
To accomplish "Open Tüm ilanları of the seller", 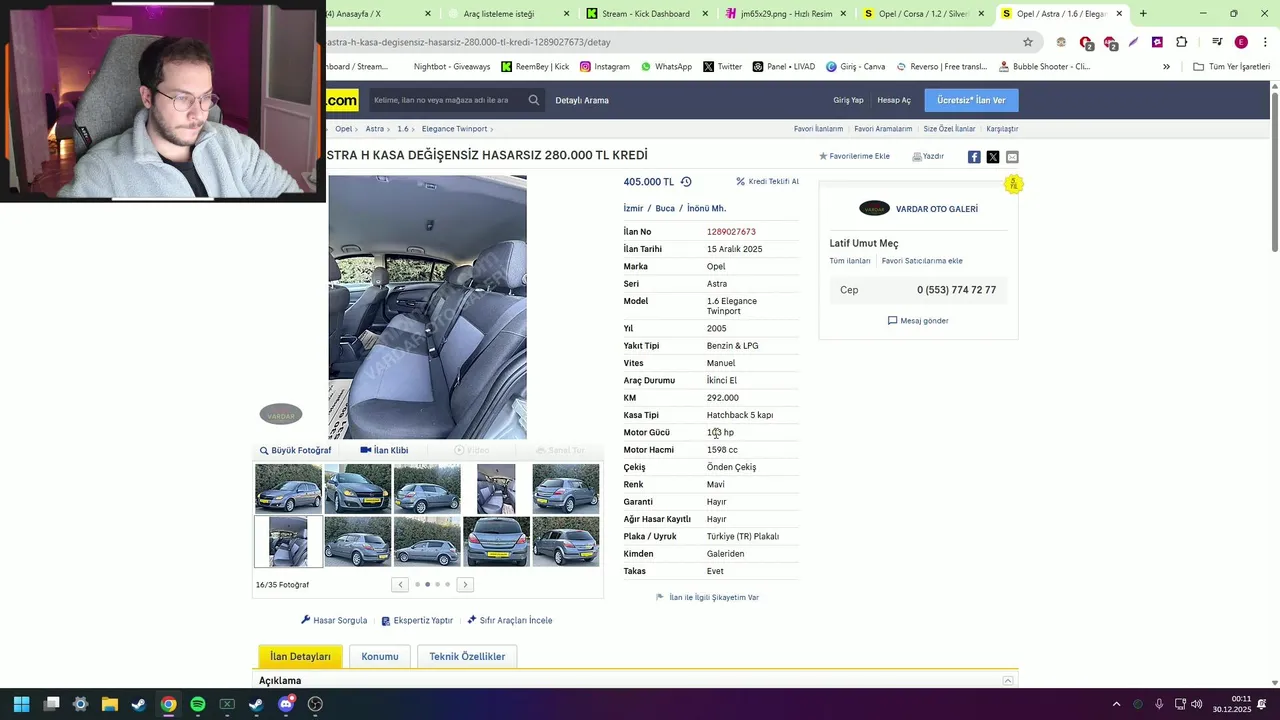I will click(x=850, y=261).
